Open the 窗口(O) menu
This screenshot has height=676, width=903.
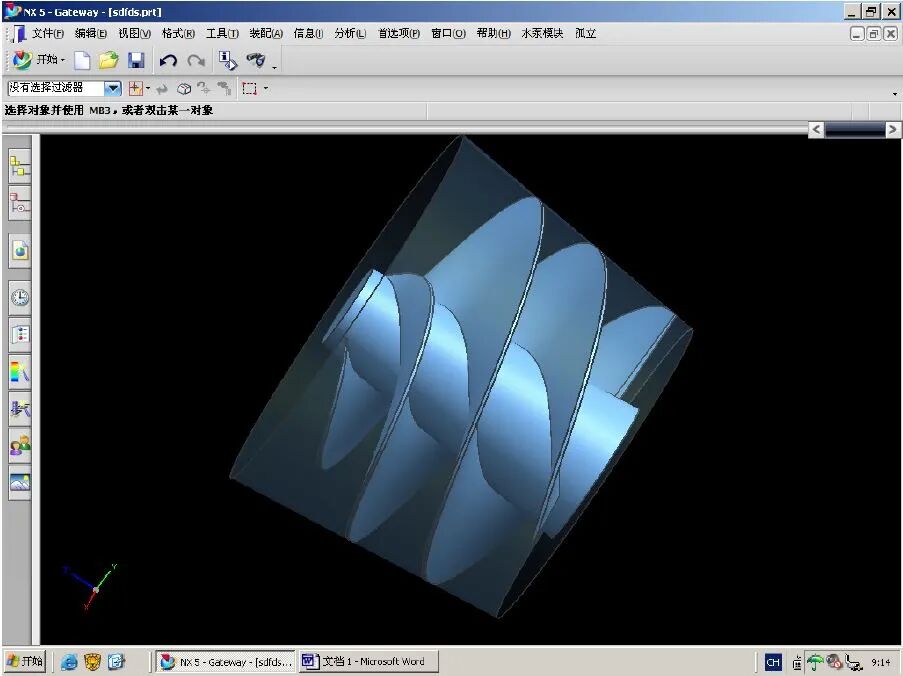pos(449,33)
